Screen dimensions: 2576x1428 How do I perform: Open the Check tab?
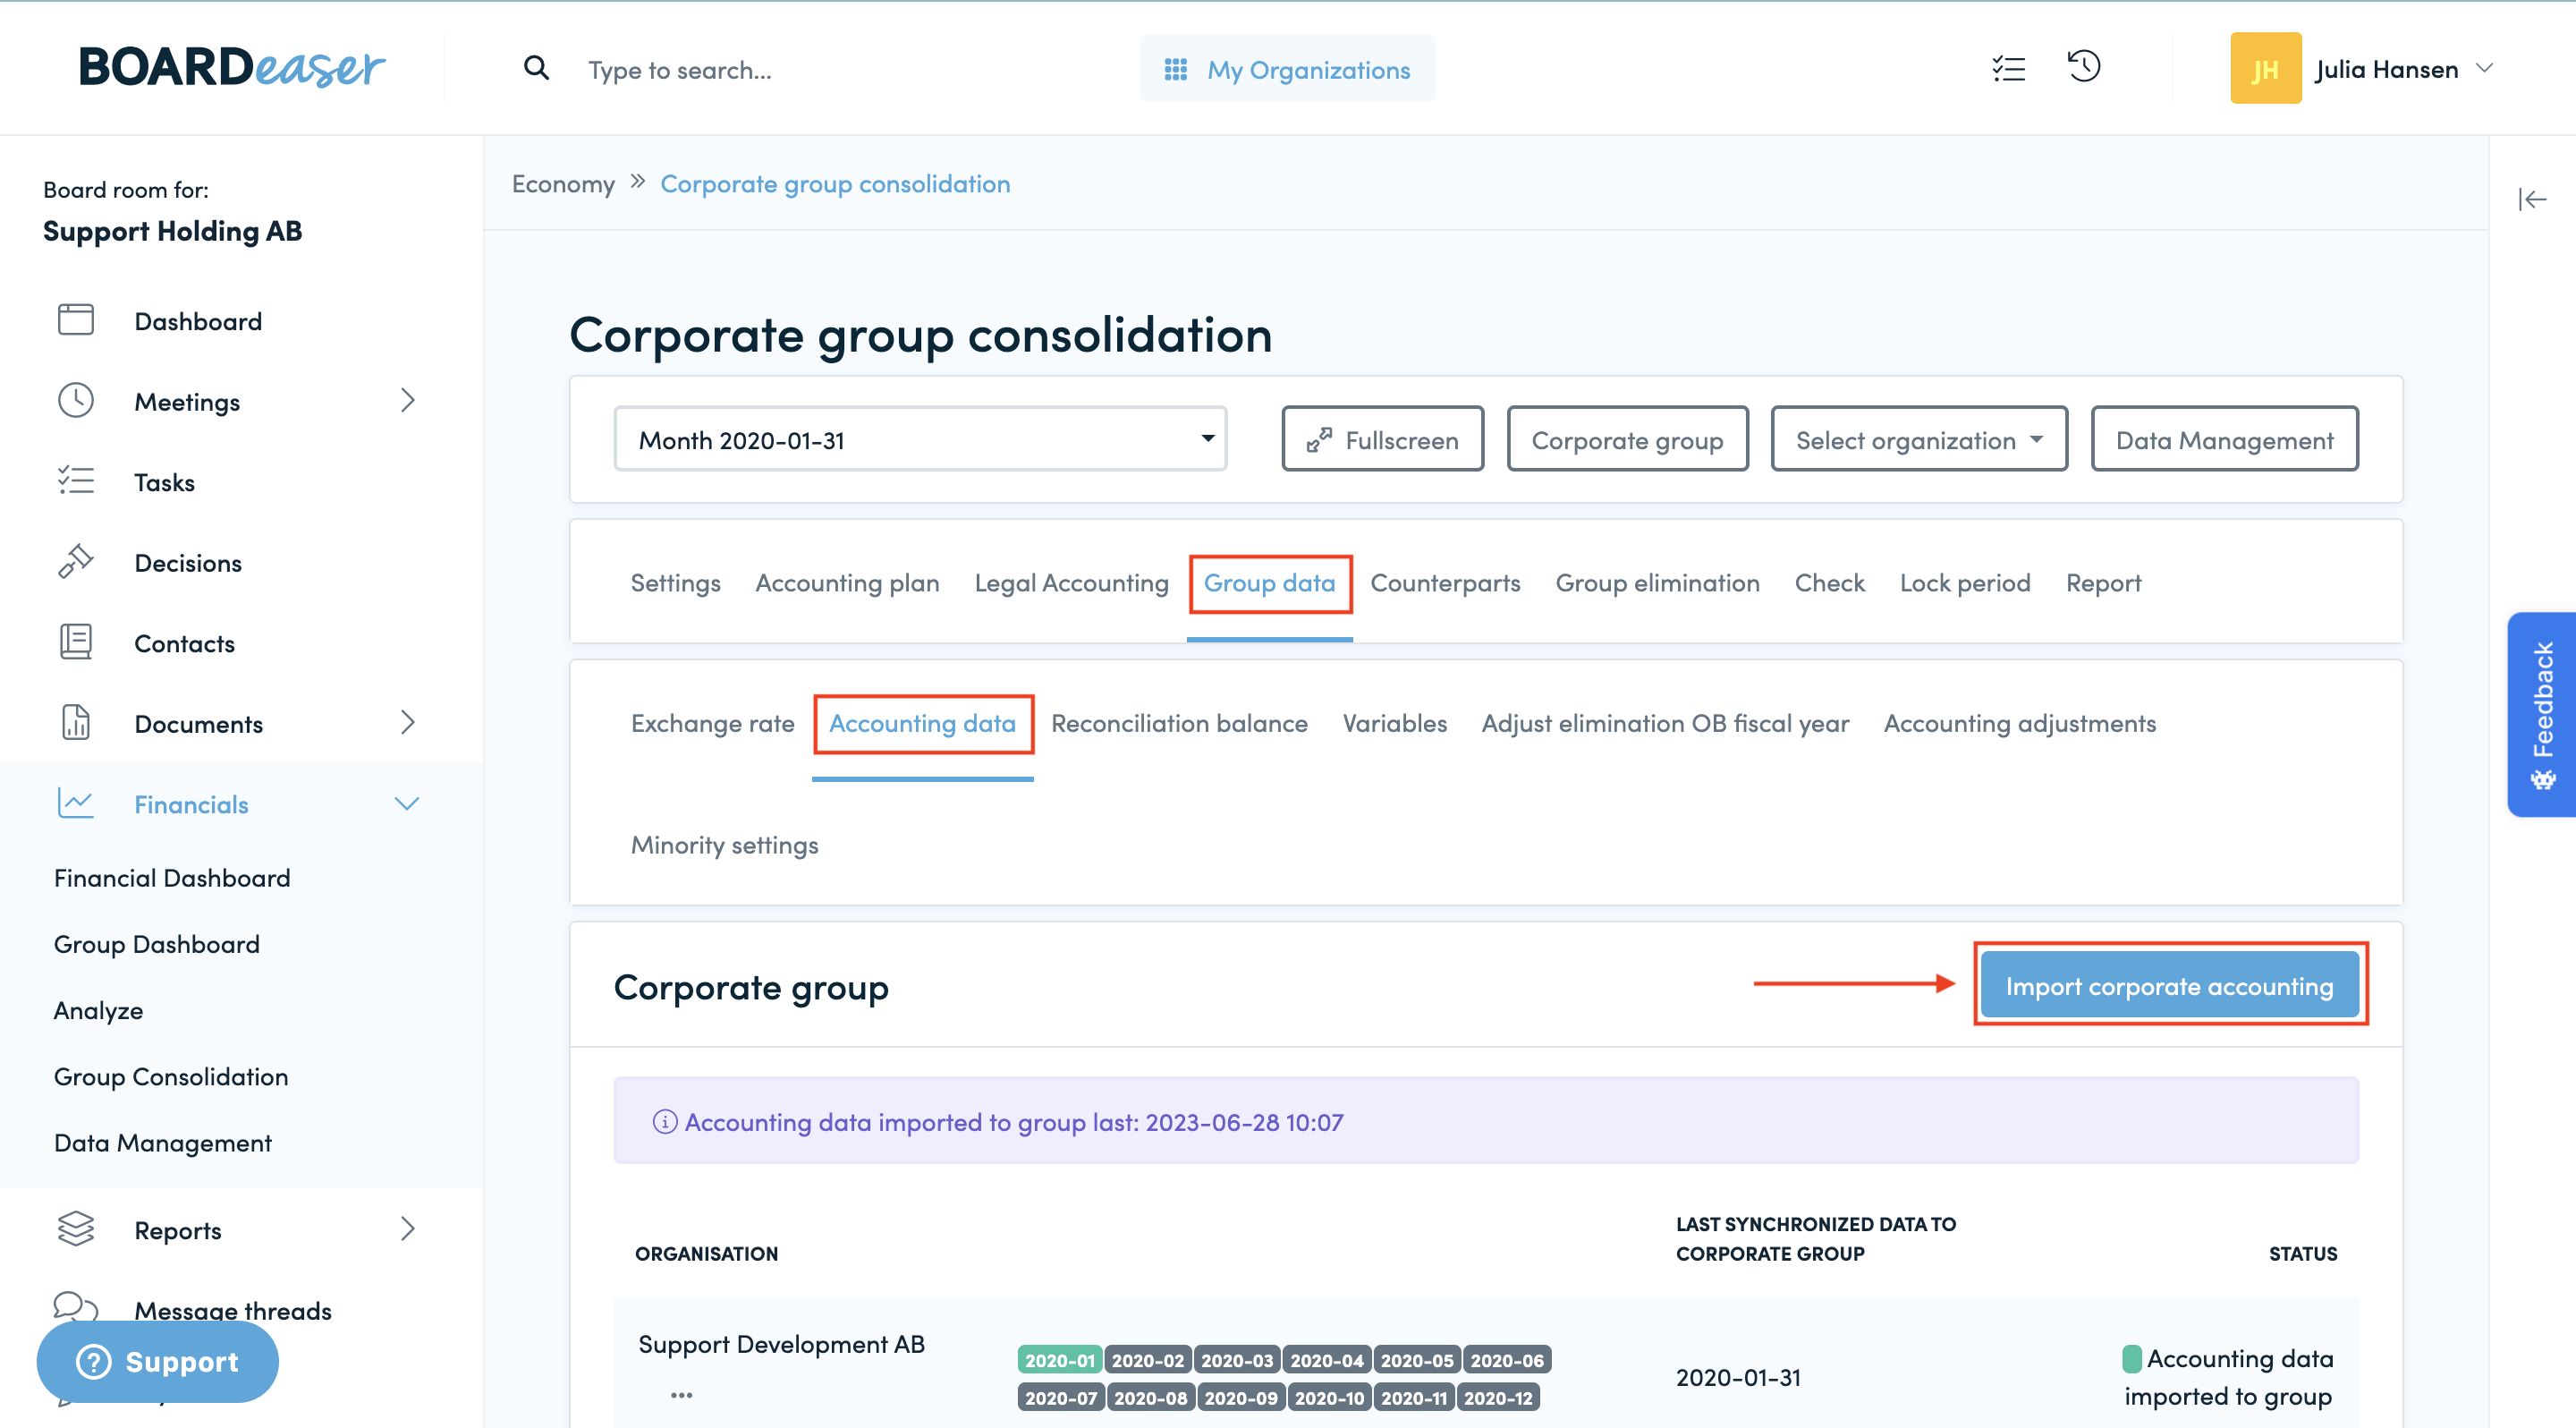[x=1829, y=583]
